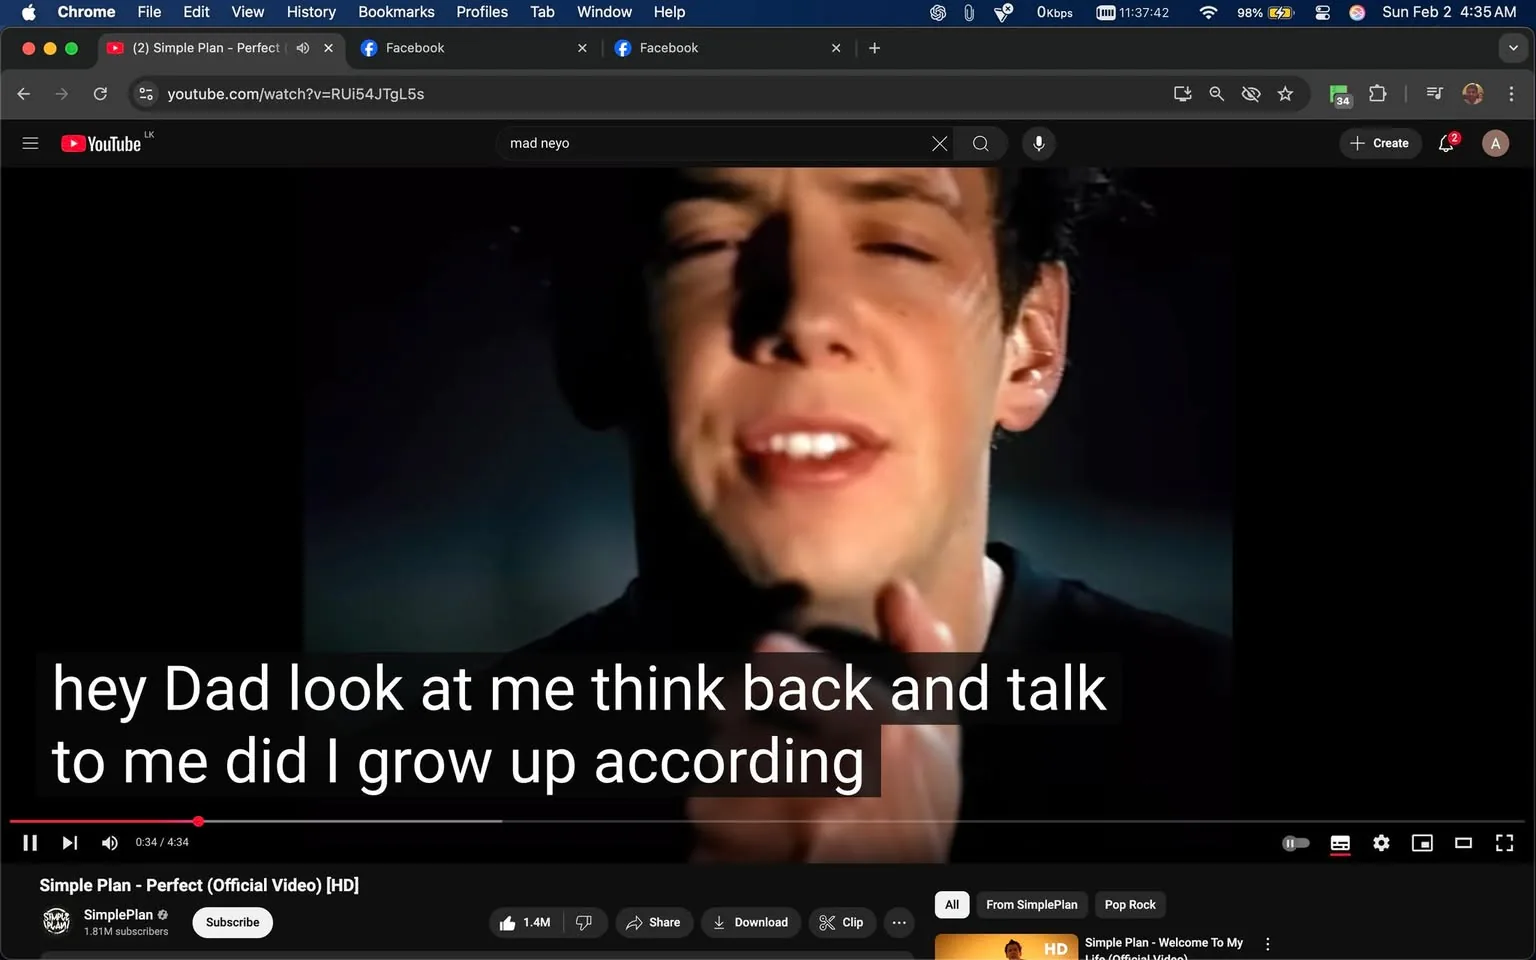
Task: Open the YouTube hamburger menu
Action: (x=30, y=142)
